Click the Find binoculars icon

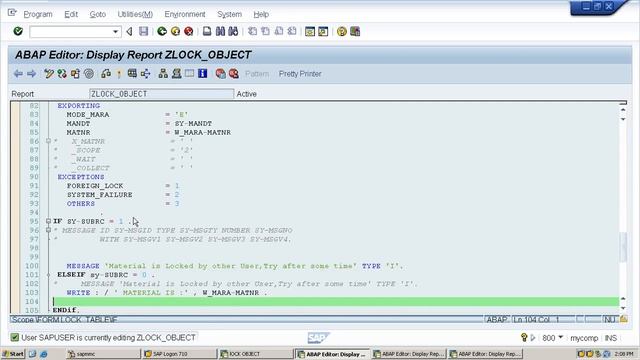(220, 31)
